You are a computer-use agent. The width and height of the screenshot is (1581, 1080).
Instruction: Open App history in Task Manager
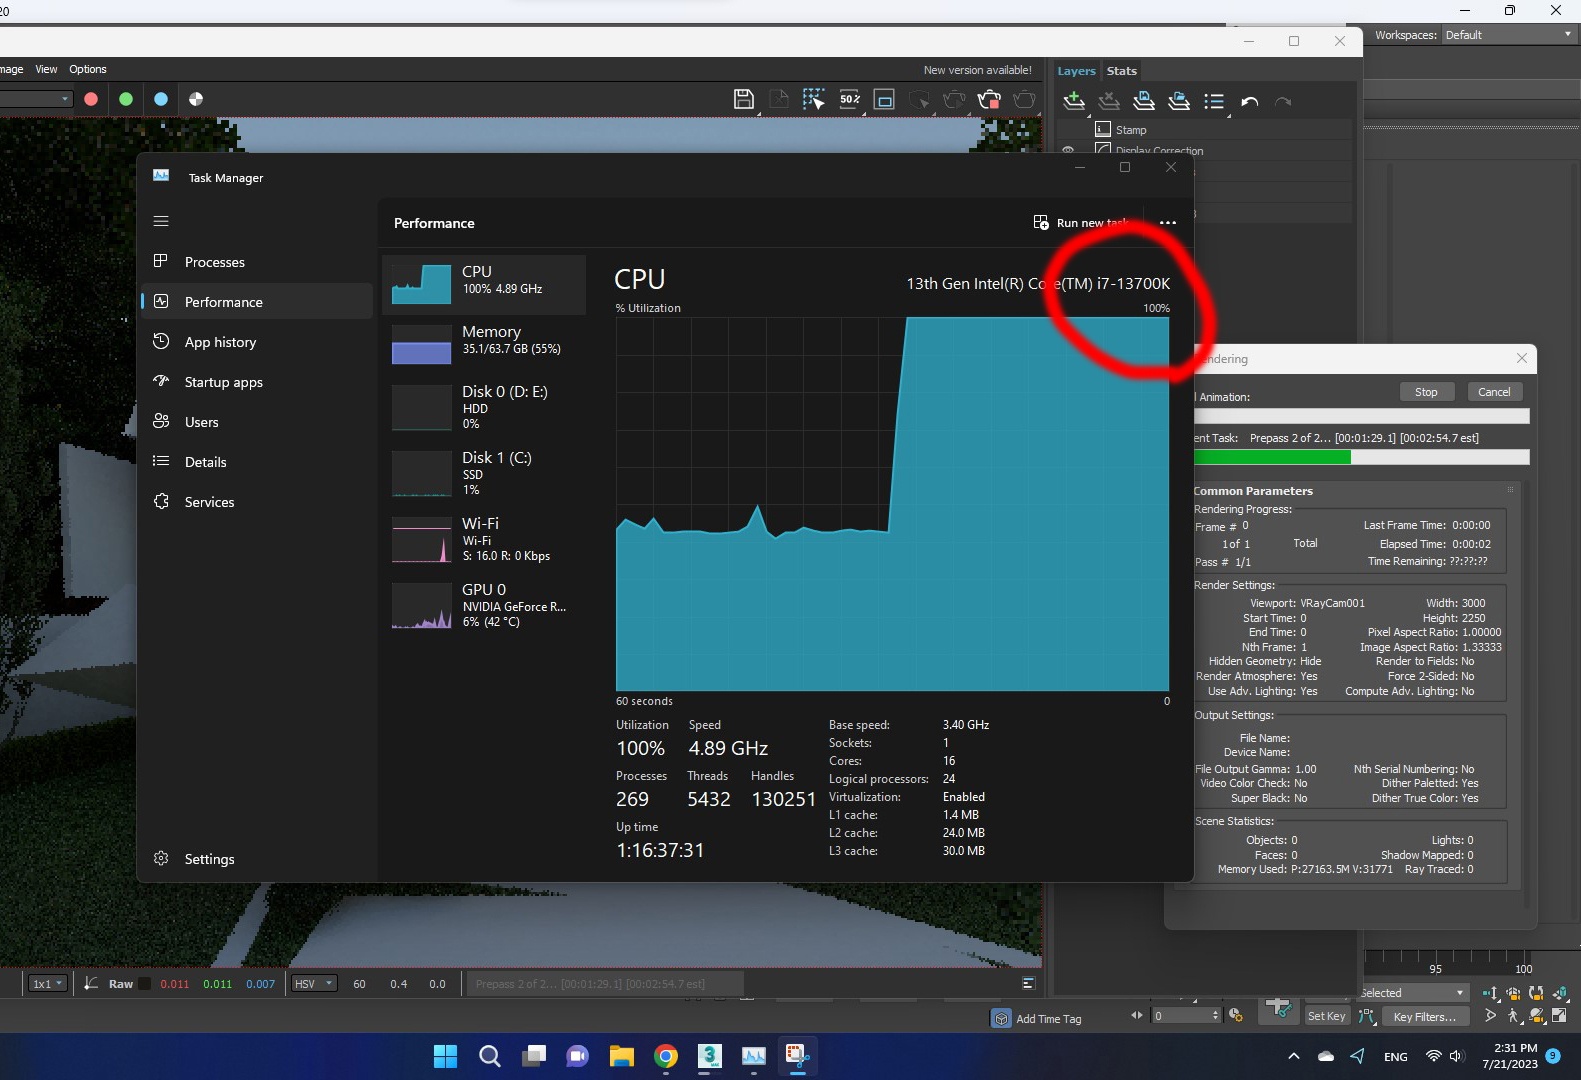(x=256, y=342)
